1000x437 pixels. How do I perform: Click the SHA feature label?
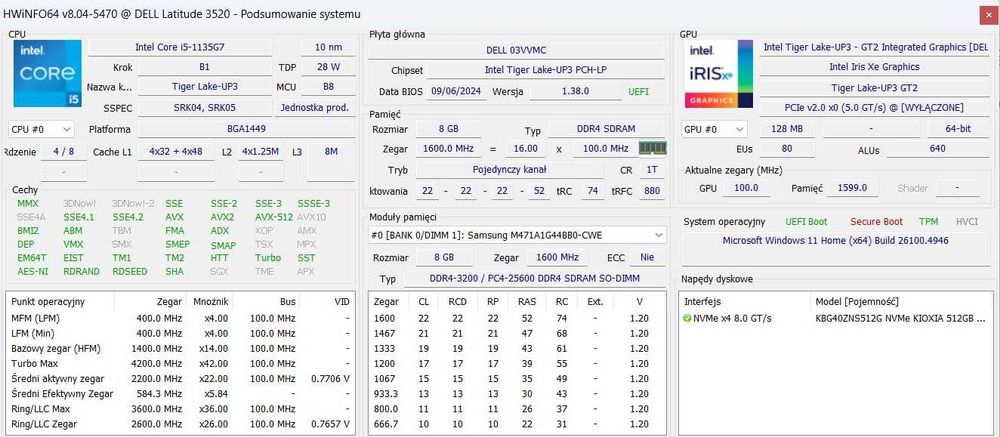174,271
